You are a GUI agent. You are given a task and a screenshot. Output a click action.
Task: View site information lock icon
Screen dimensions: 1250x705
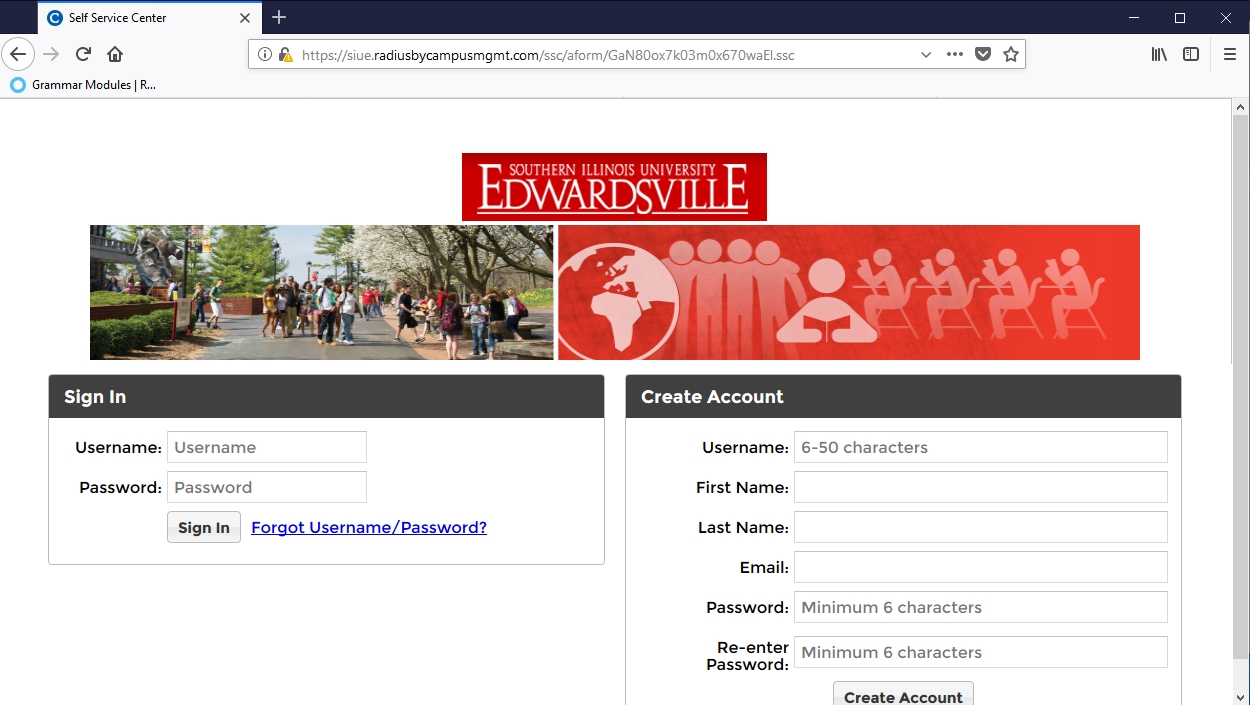tap(285, 55)
